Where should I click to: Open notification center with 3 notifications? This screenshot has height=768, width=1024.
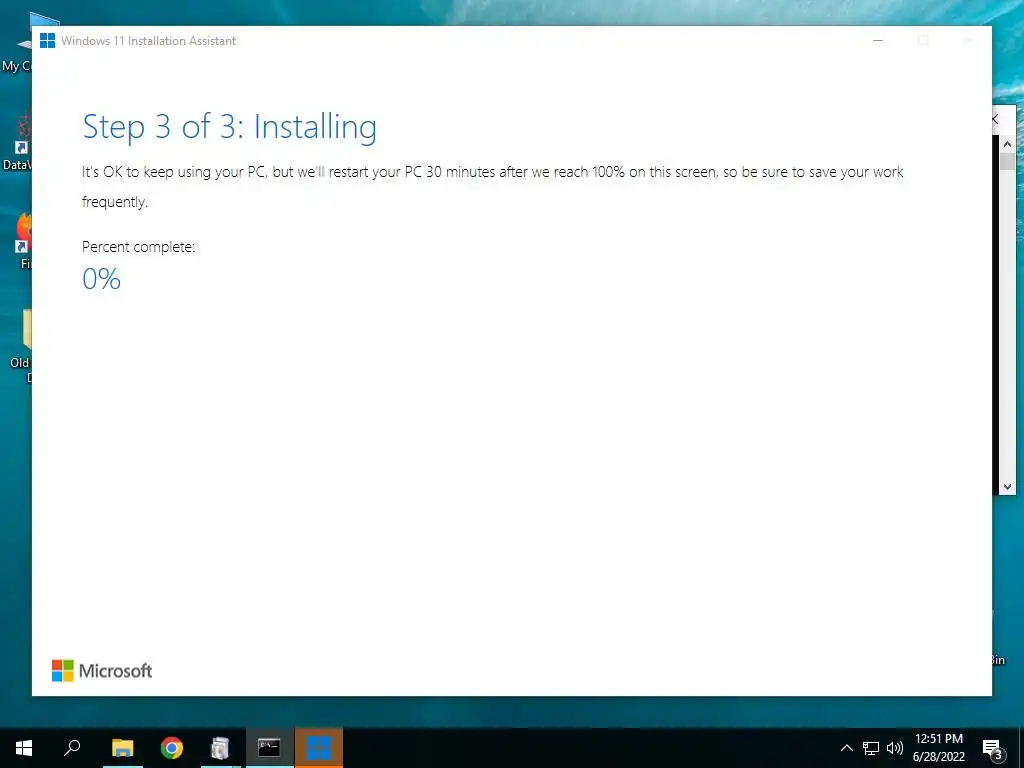point(993,749)
